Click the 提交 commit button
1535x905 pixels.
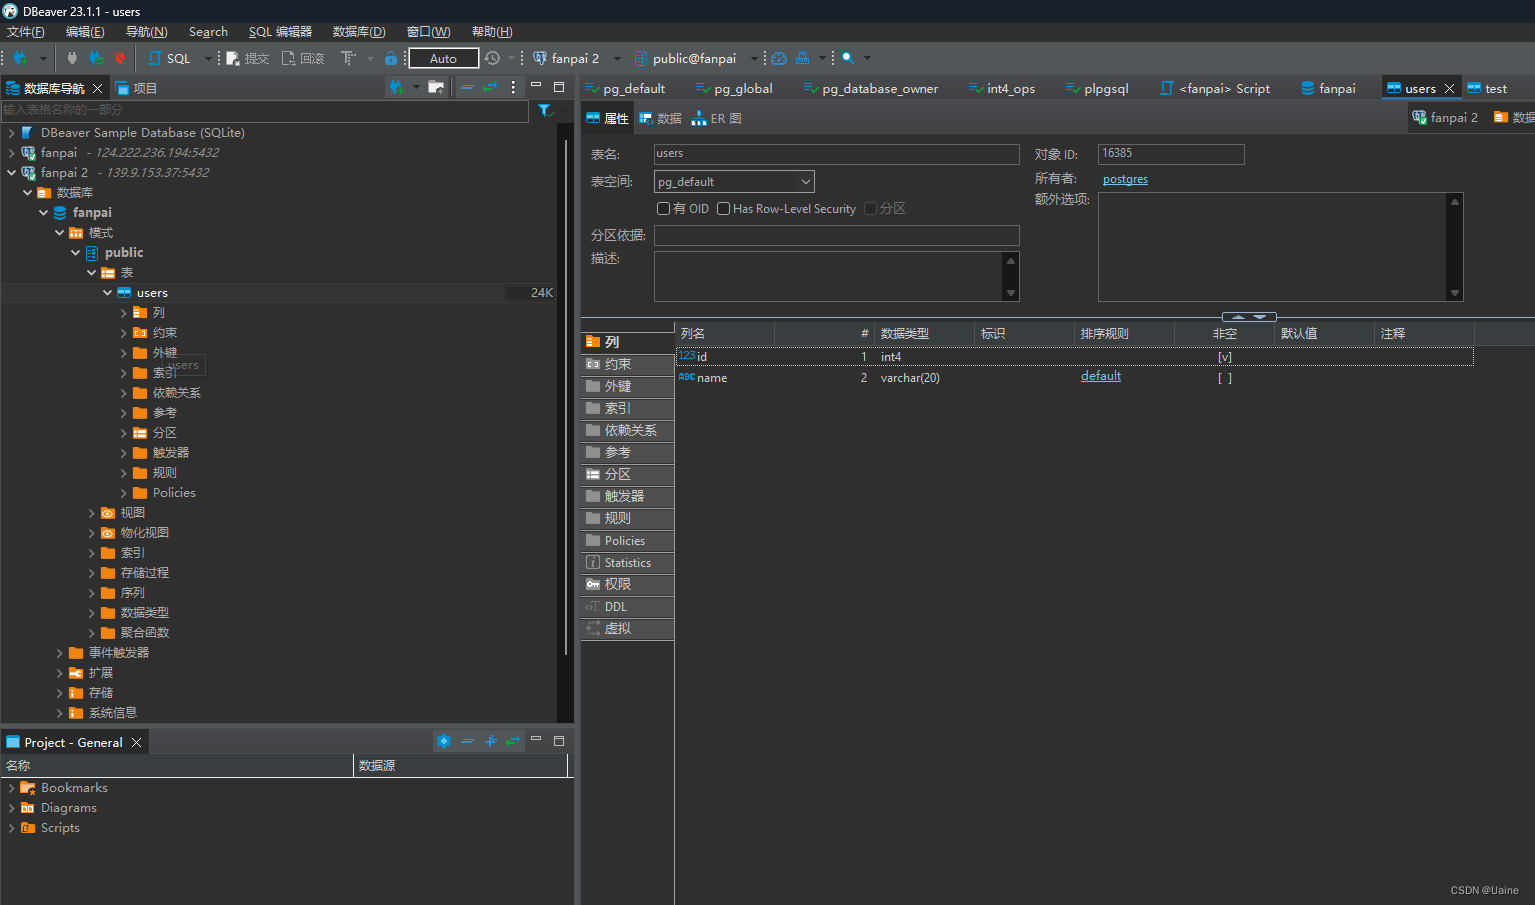coord(248,58)
